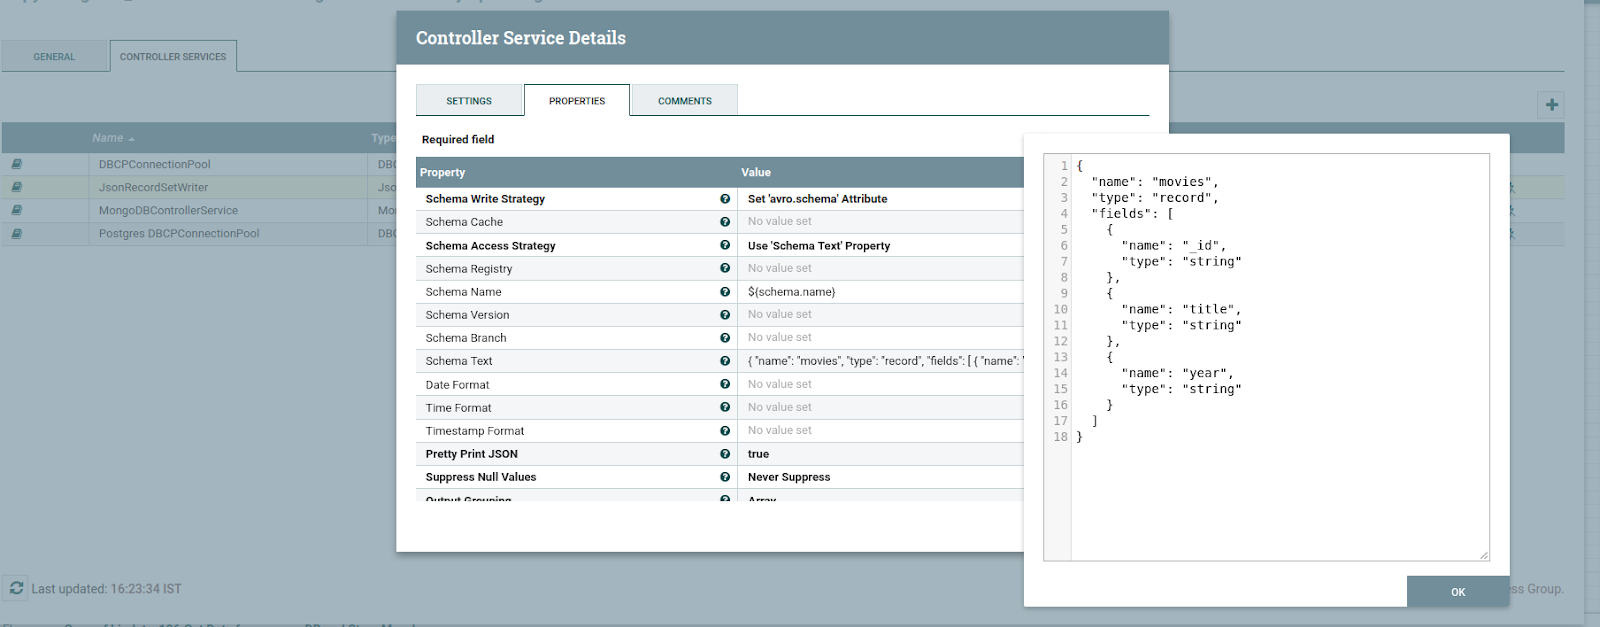Sort services by the Name column header
1600x627 pixels.
(x=108, y=138)
